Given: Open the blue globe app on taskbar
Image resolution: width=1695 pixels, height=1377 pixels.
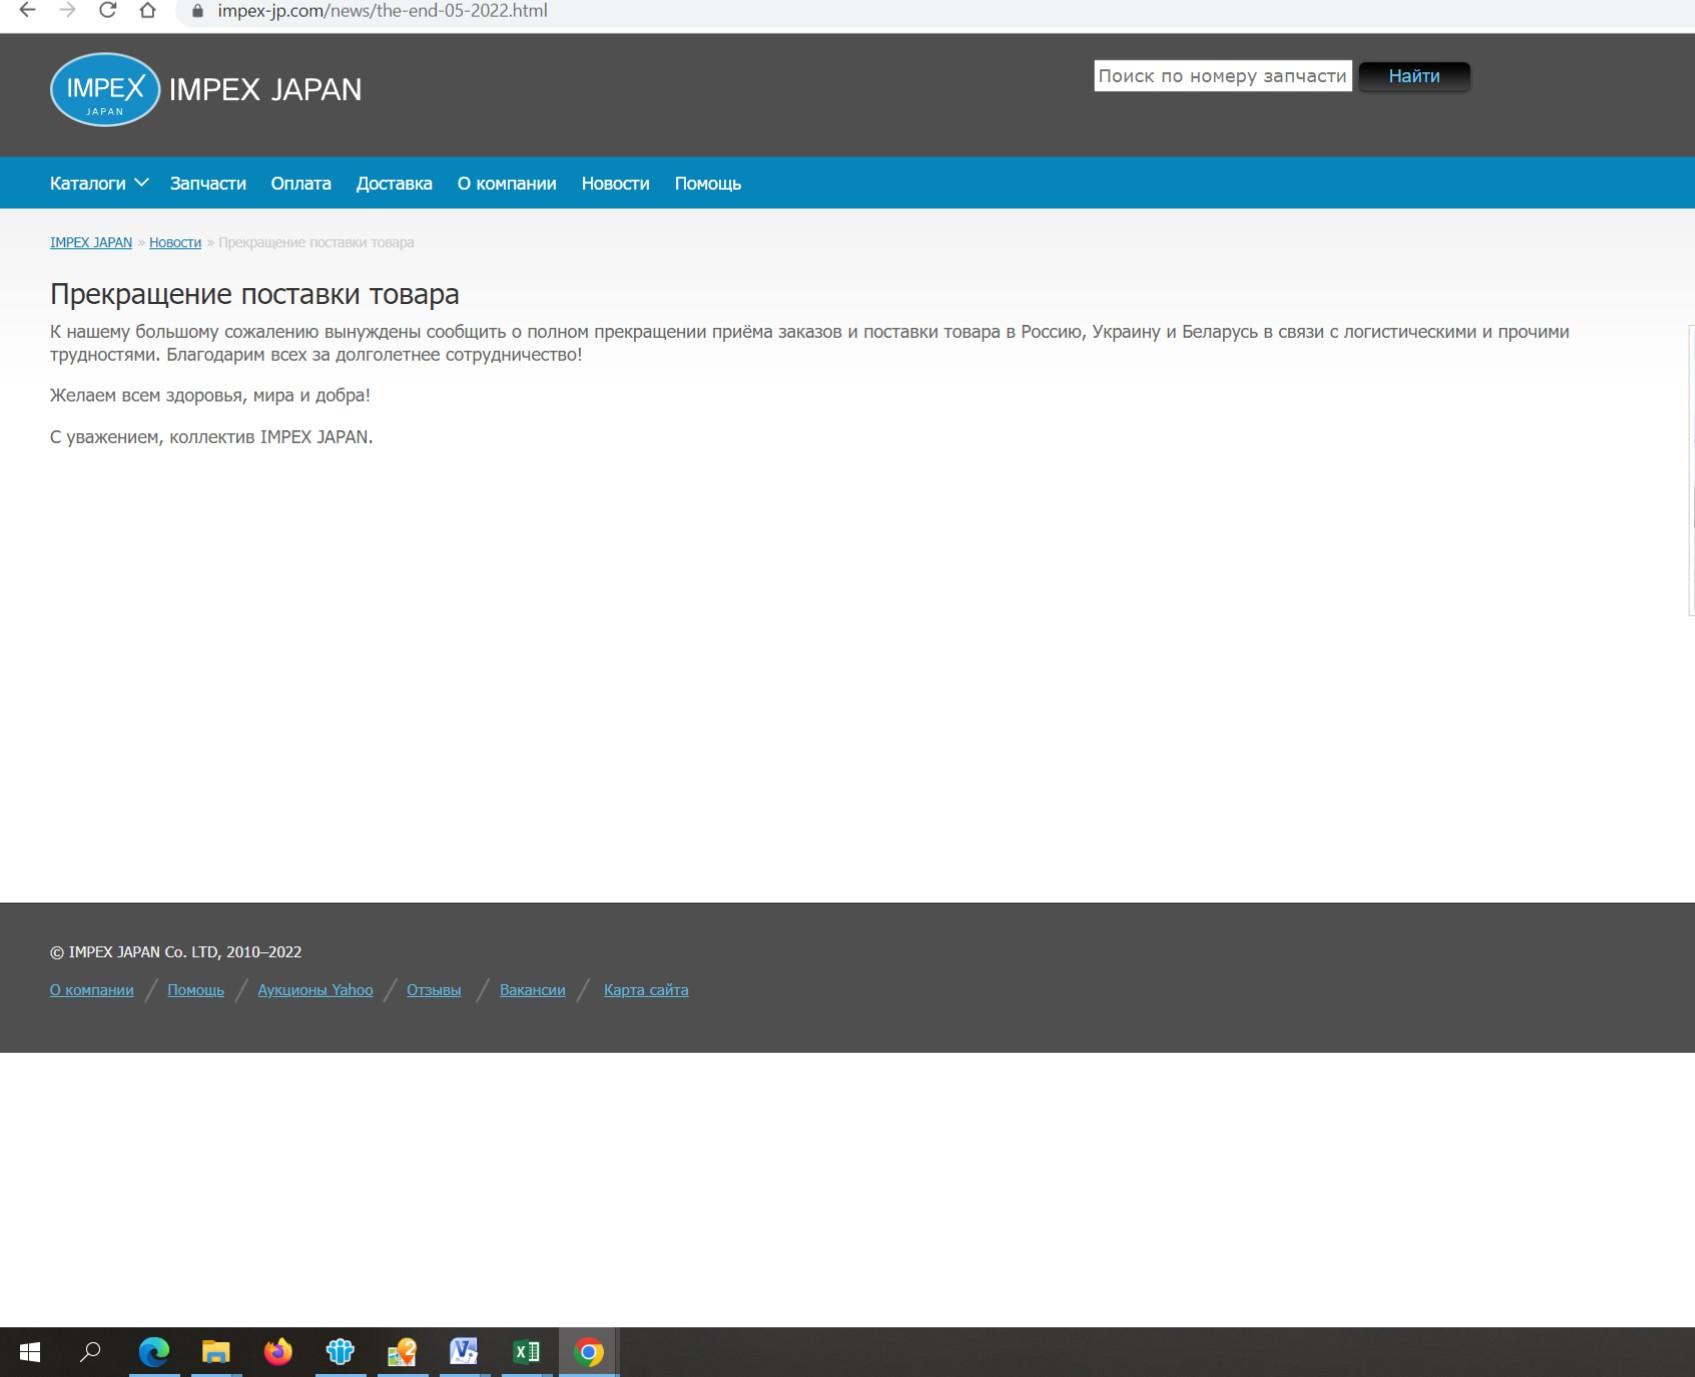Looking at the screenshot, I should [340, 1352].
